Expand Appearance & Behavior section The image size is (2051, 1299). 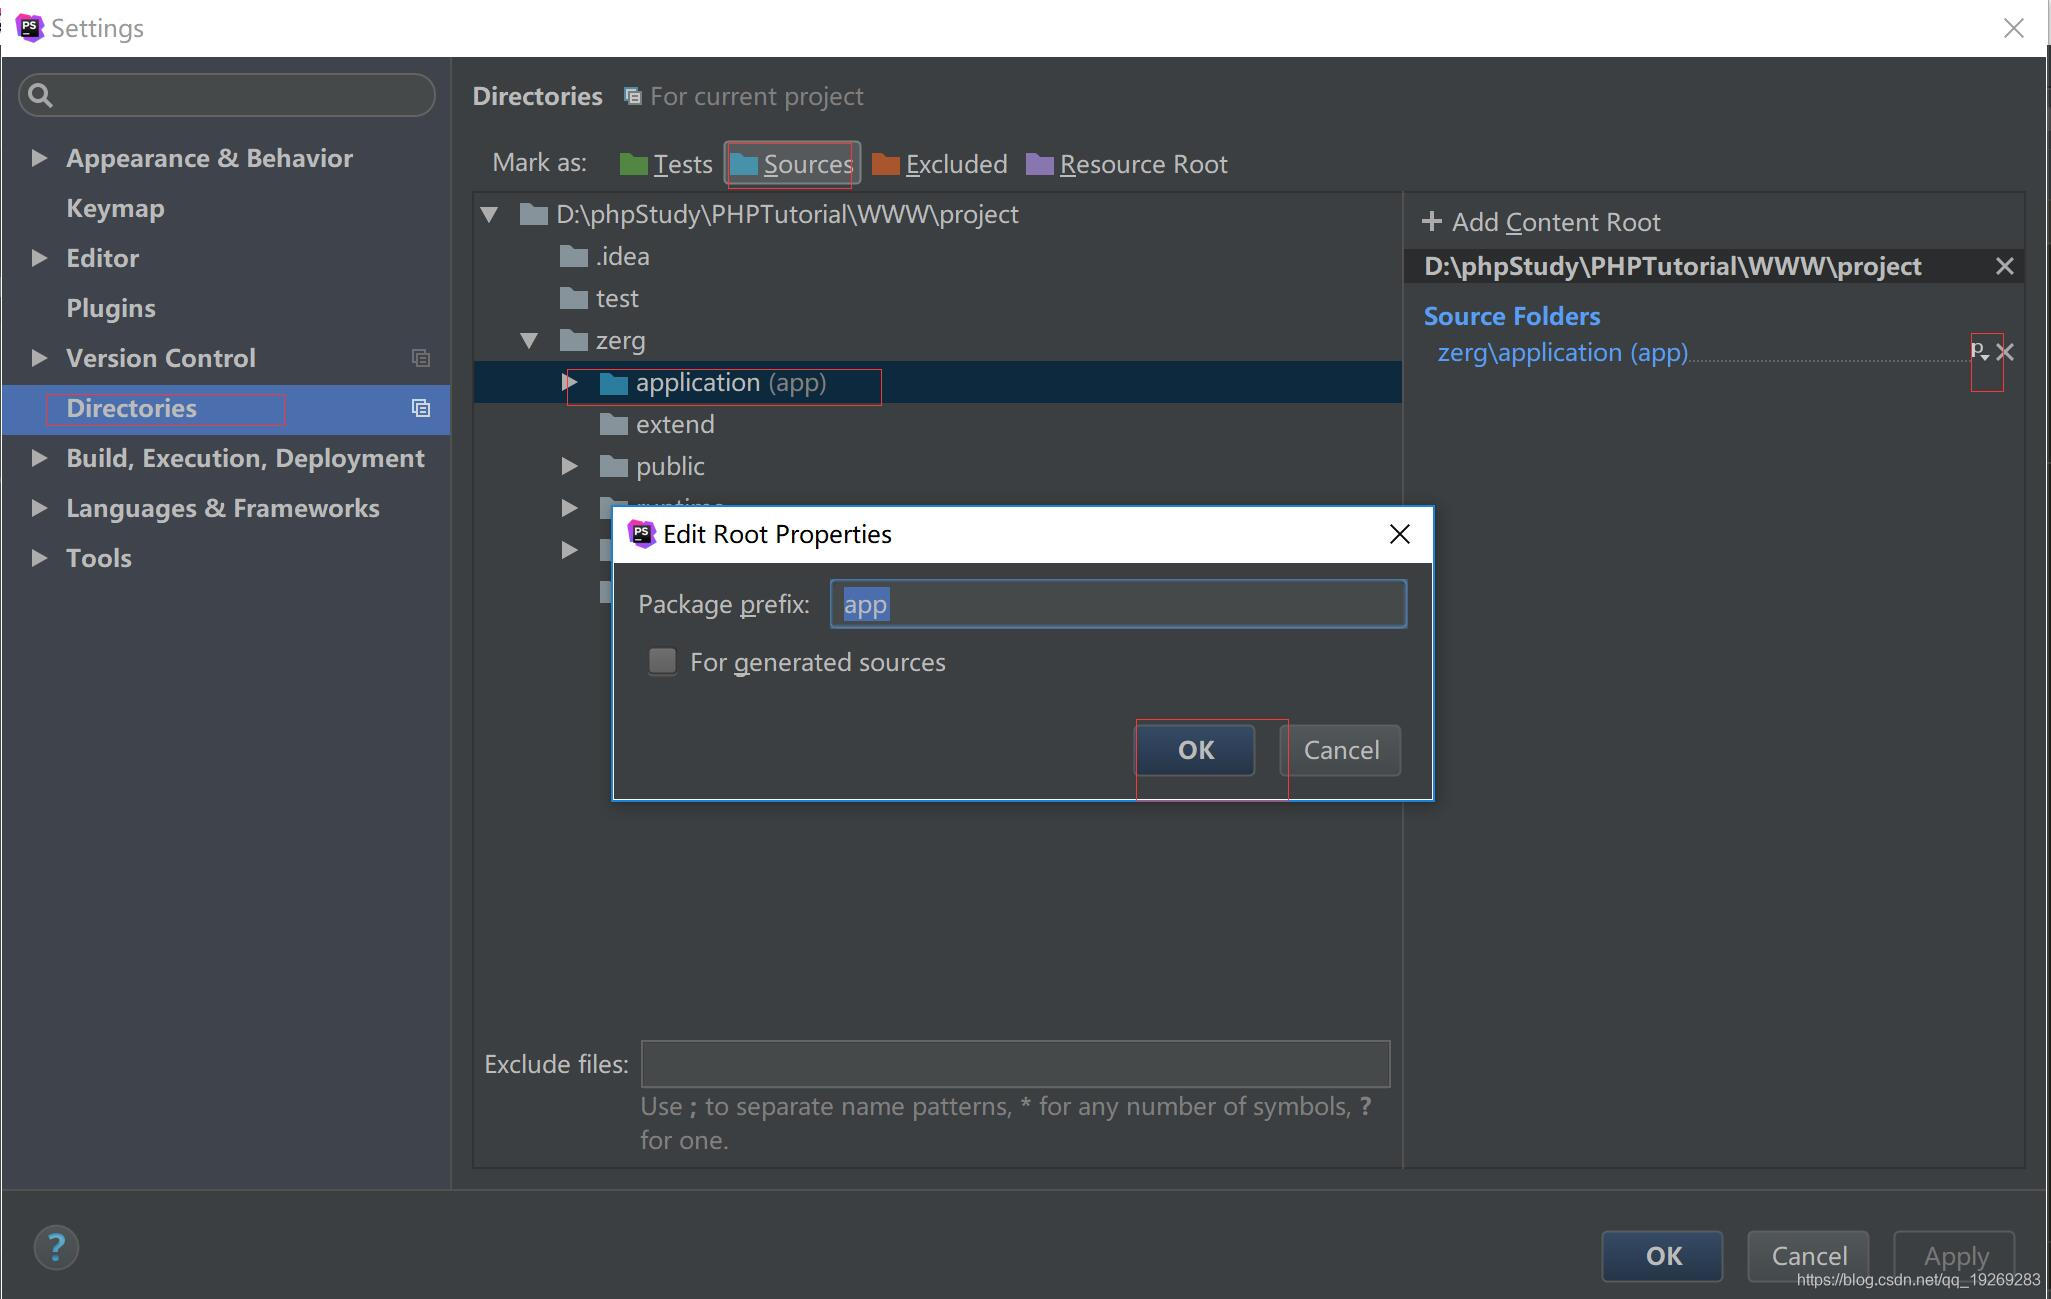(39, 158)
